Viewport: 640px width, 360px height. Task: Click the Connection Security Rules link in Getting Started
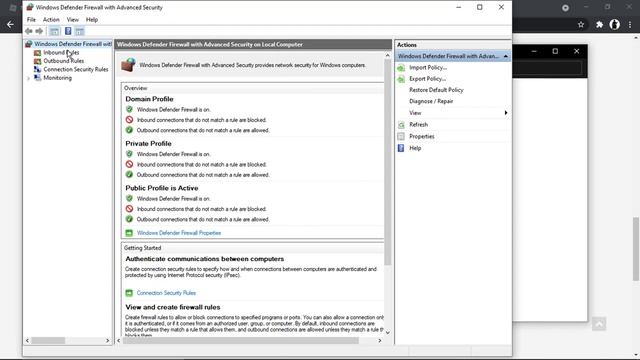coord(166,293)
